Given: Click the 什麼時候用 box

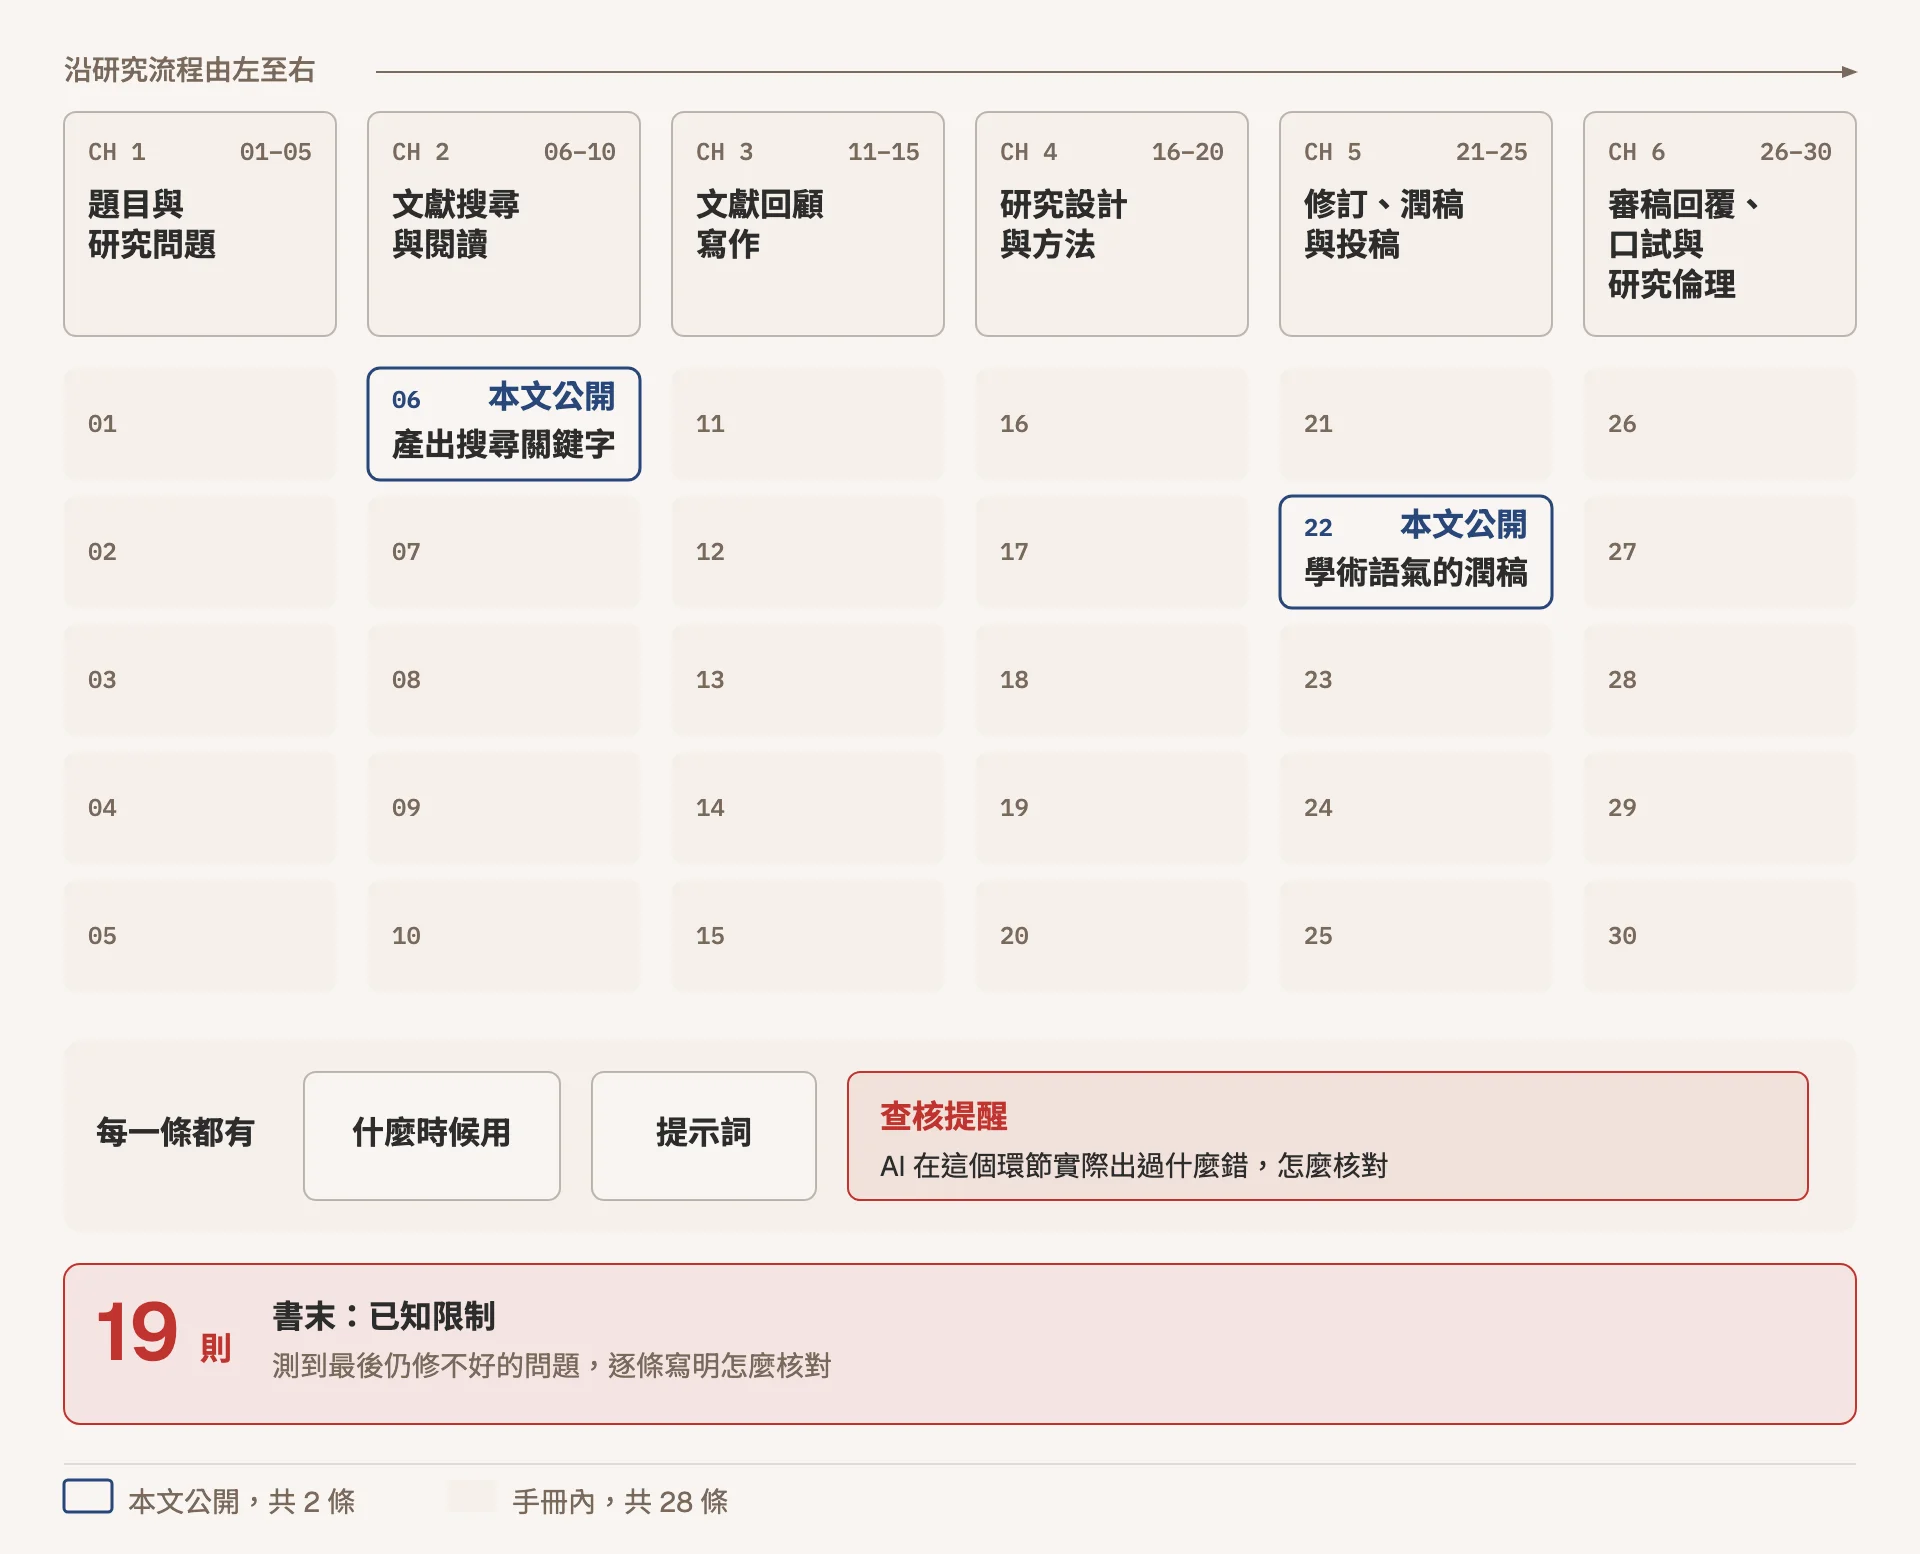Looking at the screenshot, I should (432, 1136).
